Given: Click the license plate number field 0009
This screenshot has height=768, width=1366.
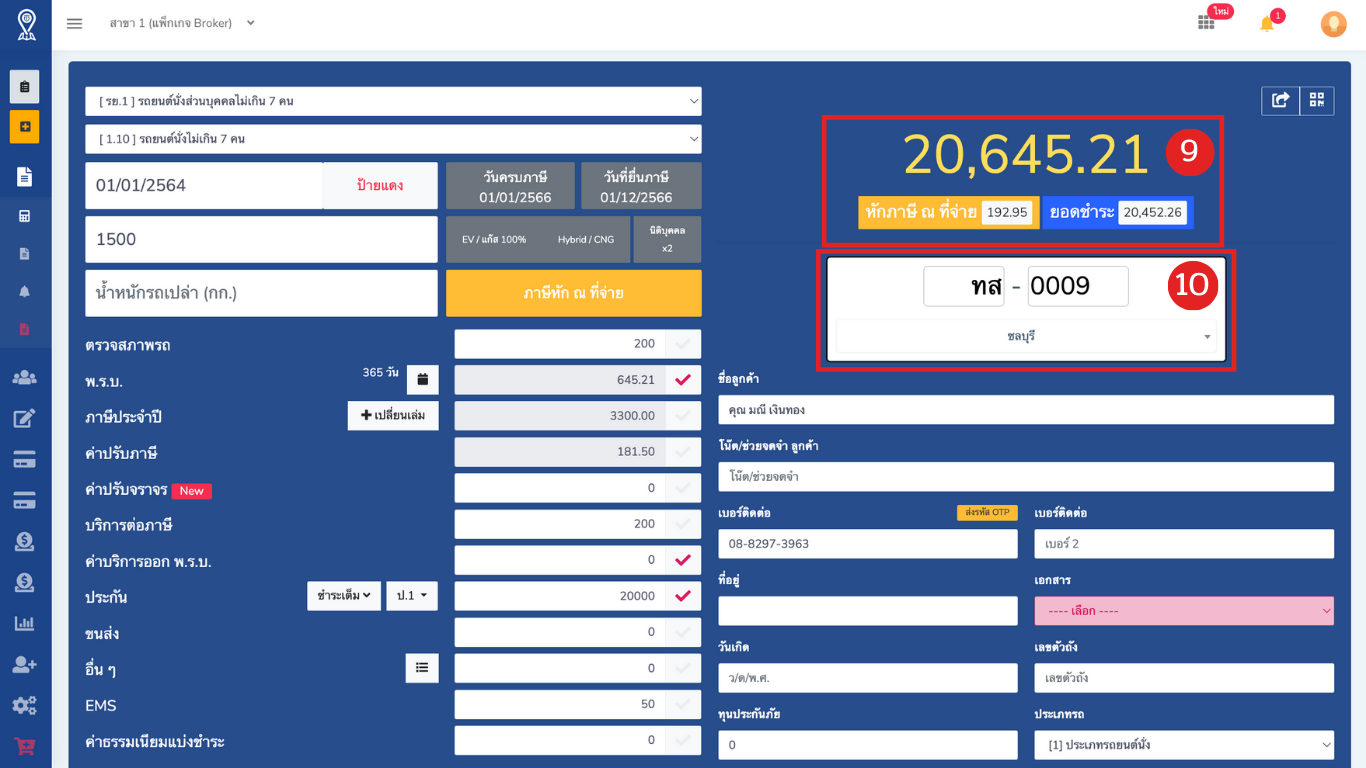Looking at the screenshot, I should click(x=1078, y=286).
